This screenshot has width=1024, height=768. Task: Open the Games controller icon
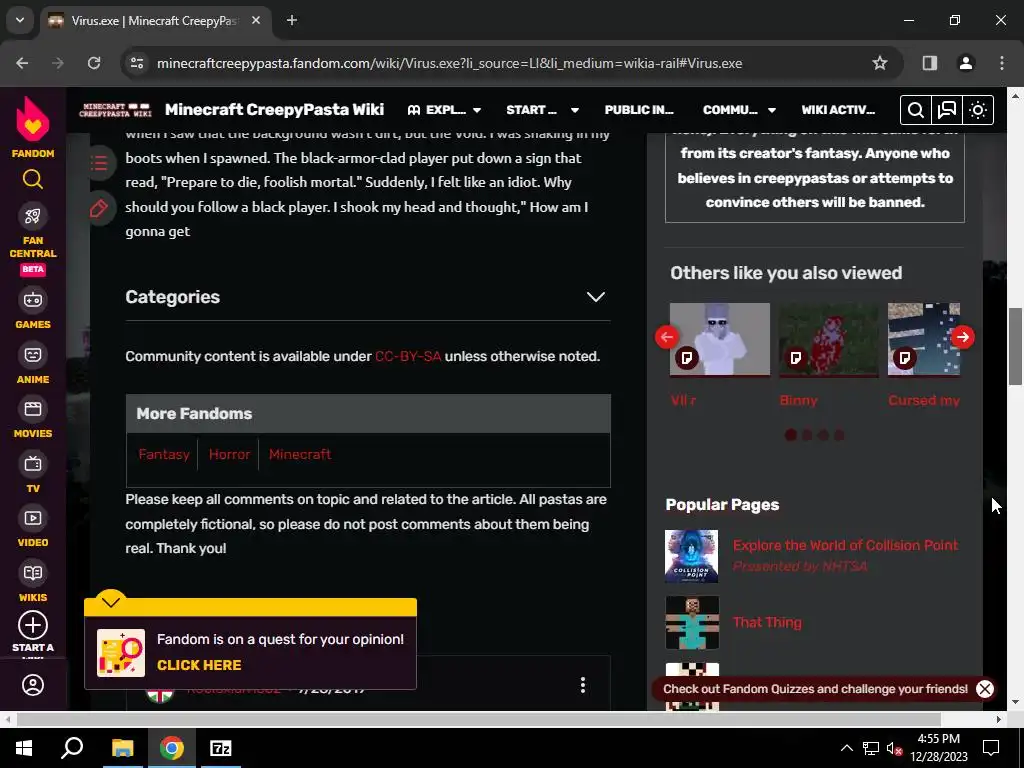[x=33, y=300]
